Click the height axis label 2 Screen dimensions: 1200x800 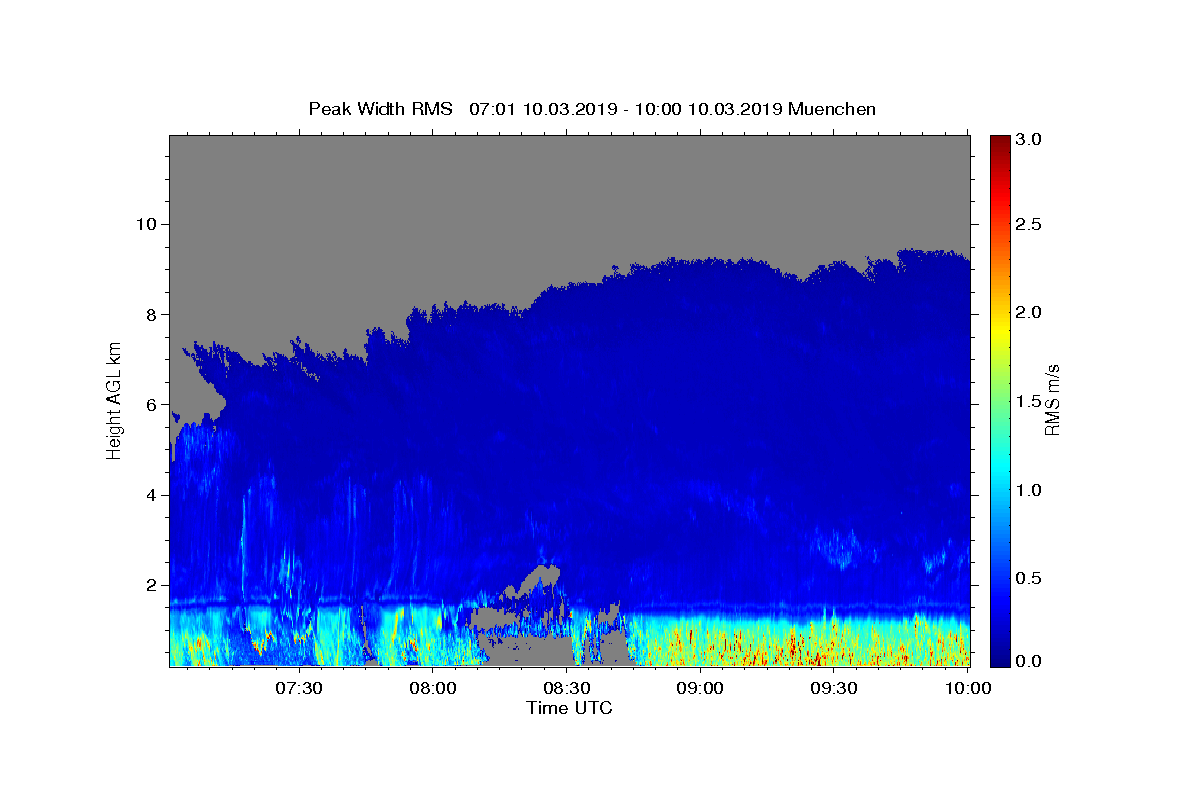tap(152, 585)
